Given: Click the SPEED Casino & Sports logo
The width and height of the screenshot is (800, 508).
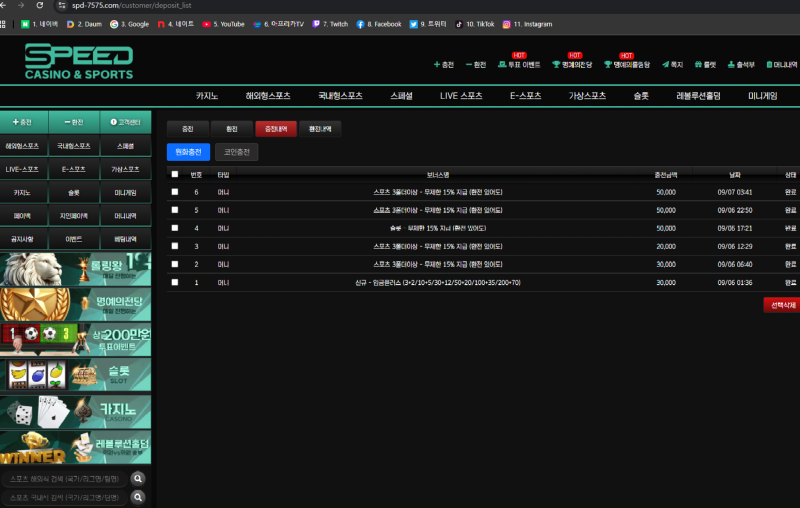Looking at the screenshot, I should tap(79, 61).
